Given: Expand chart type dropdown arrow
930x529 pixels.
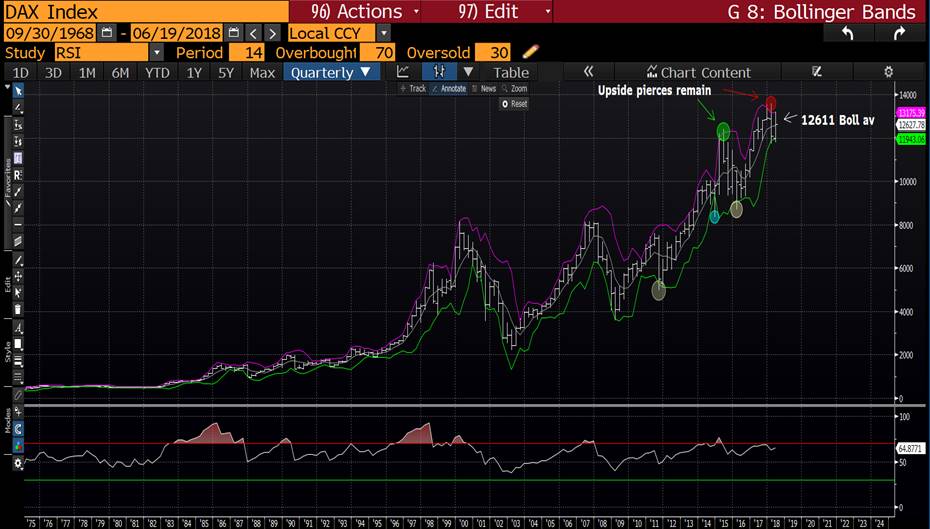Looking at the screenshot, I should (x=468, y=72).
